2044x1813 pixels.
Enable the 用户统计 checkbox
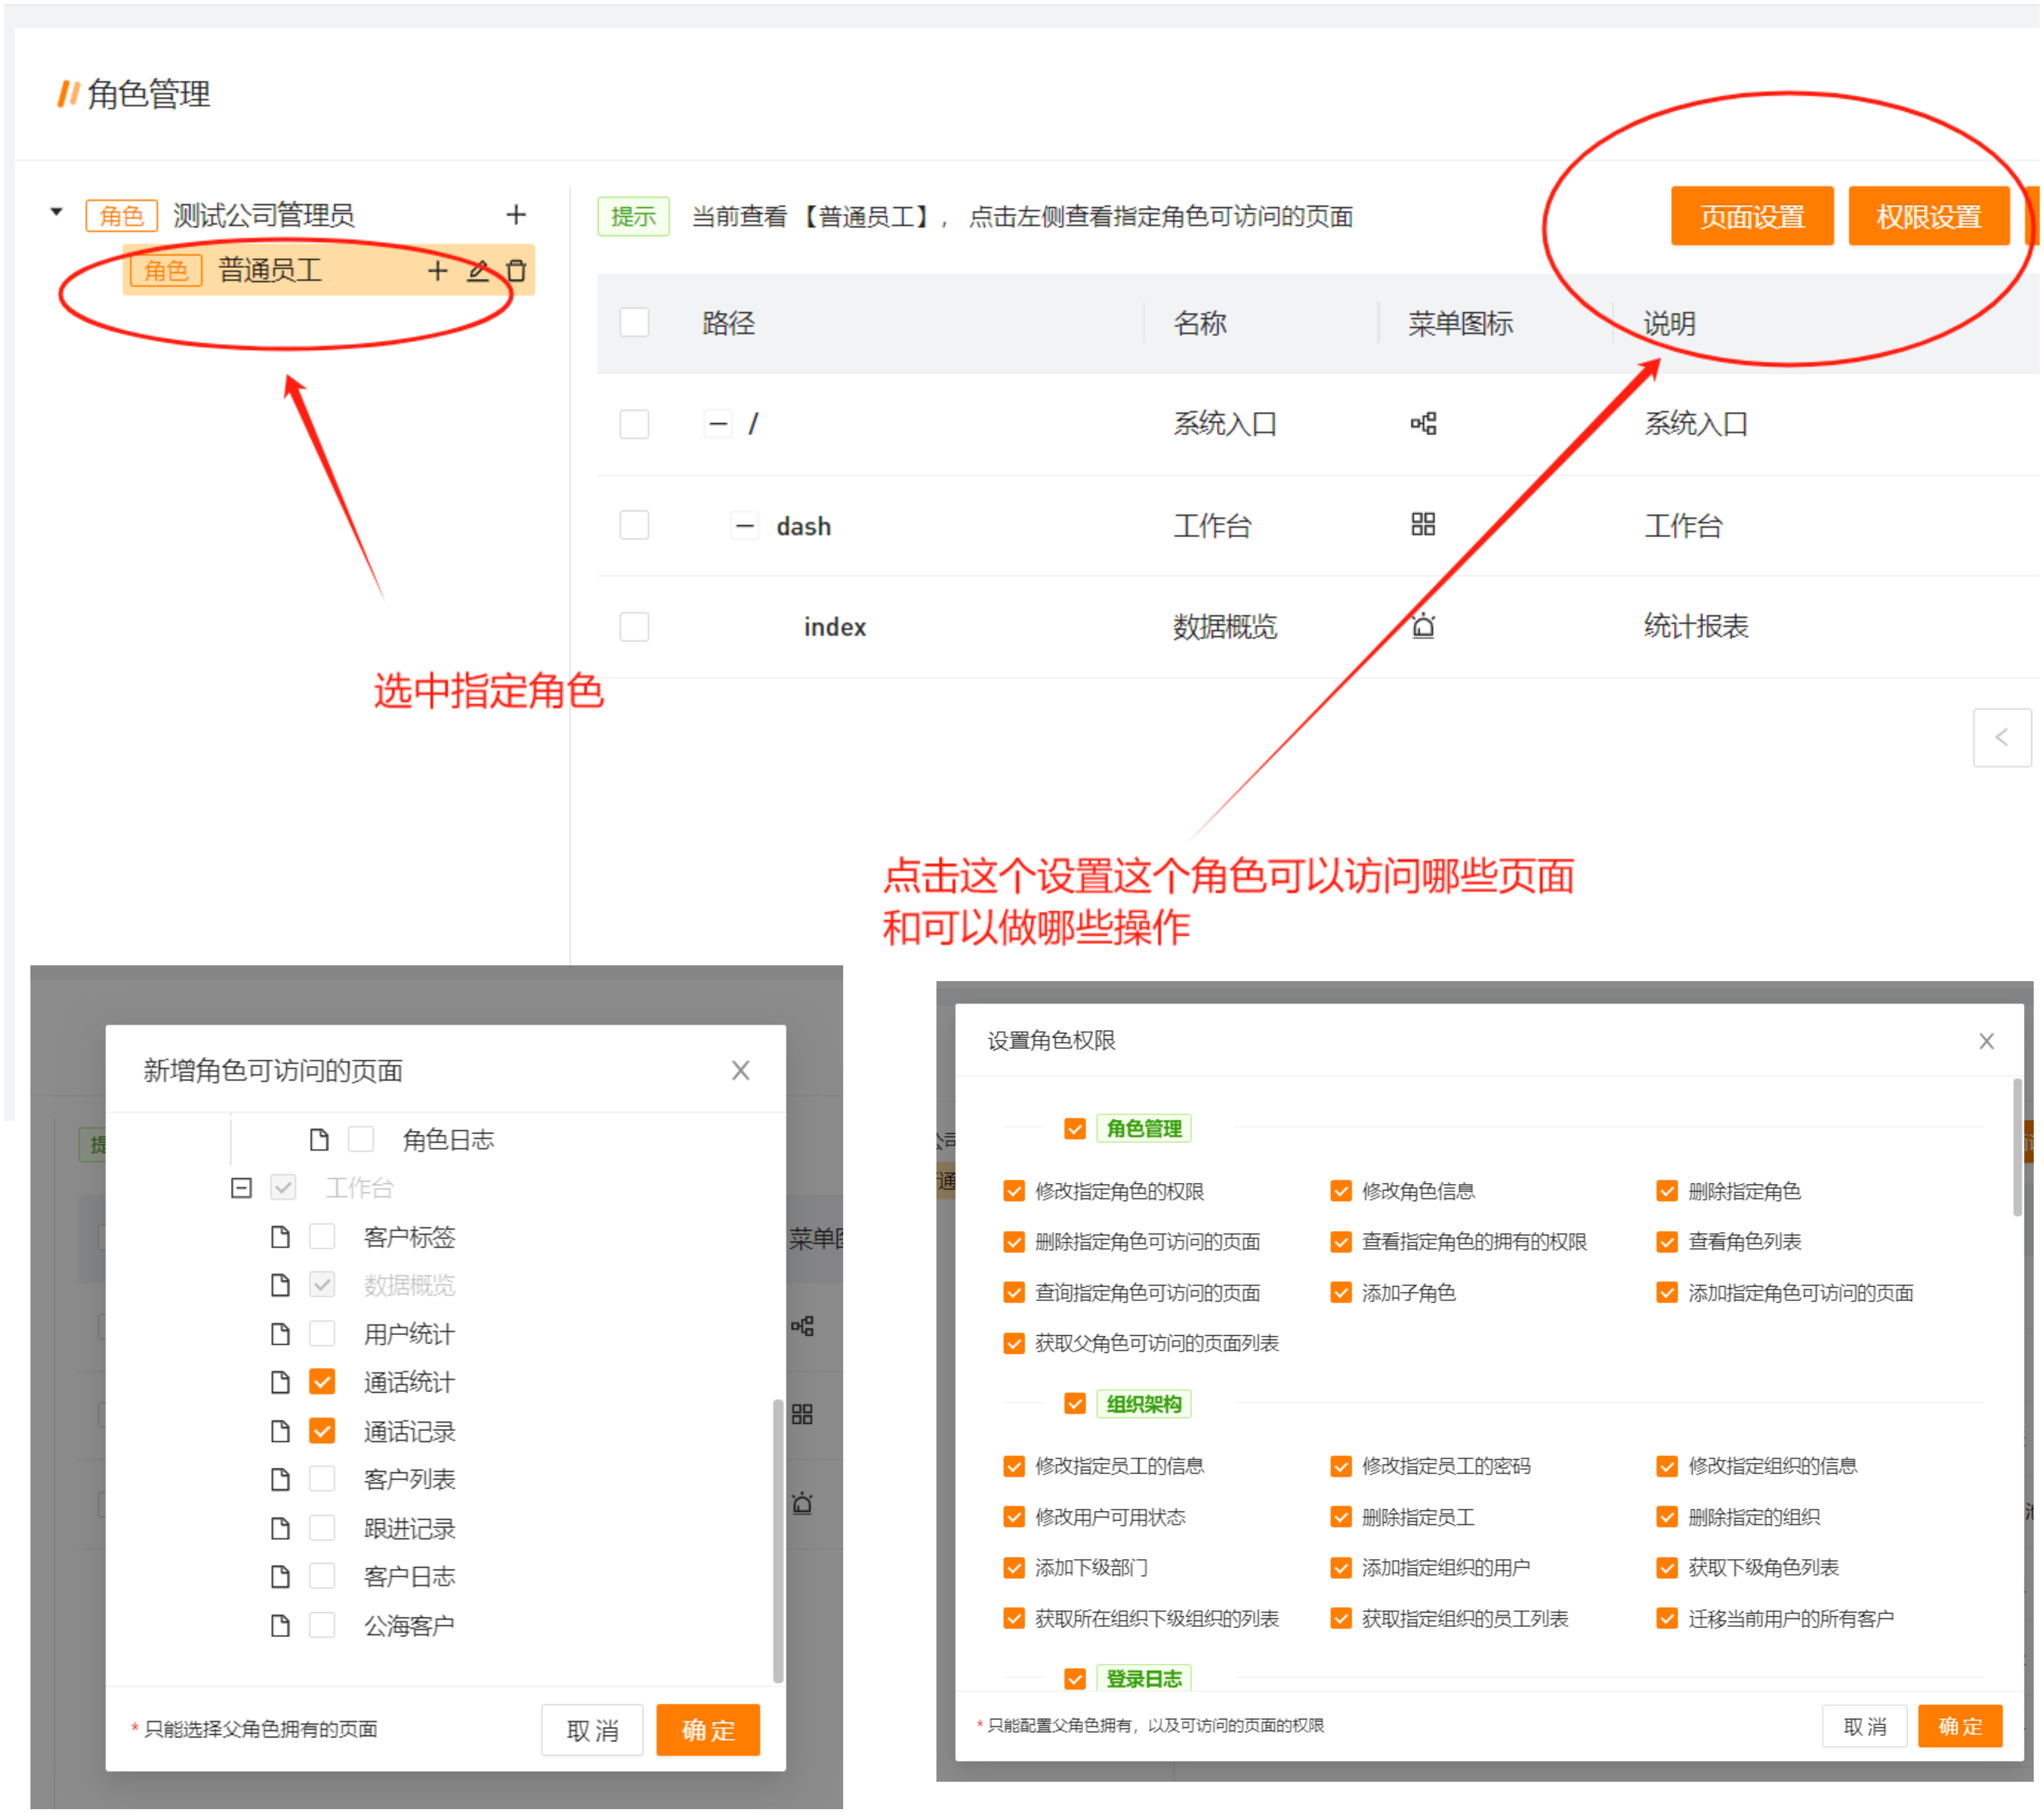[x=322, y=1333]
